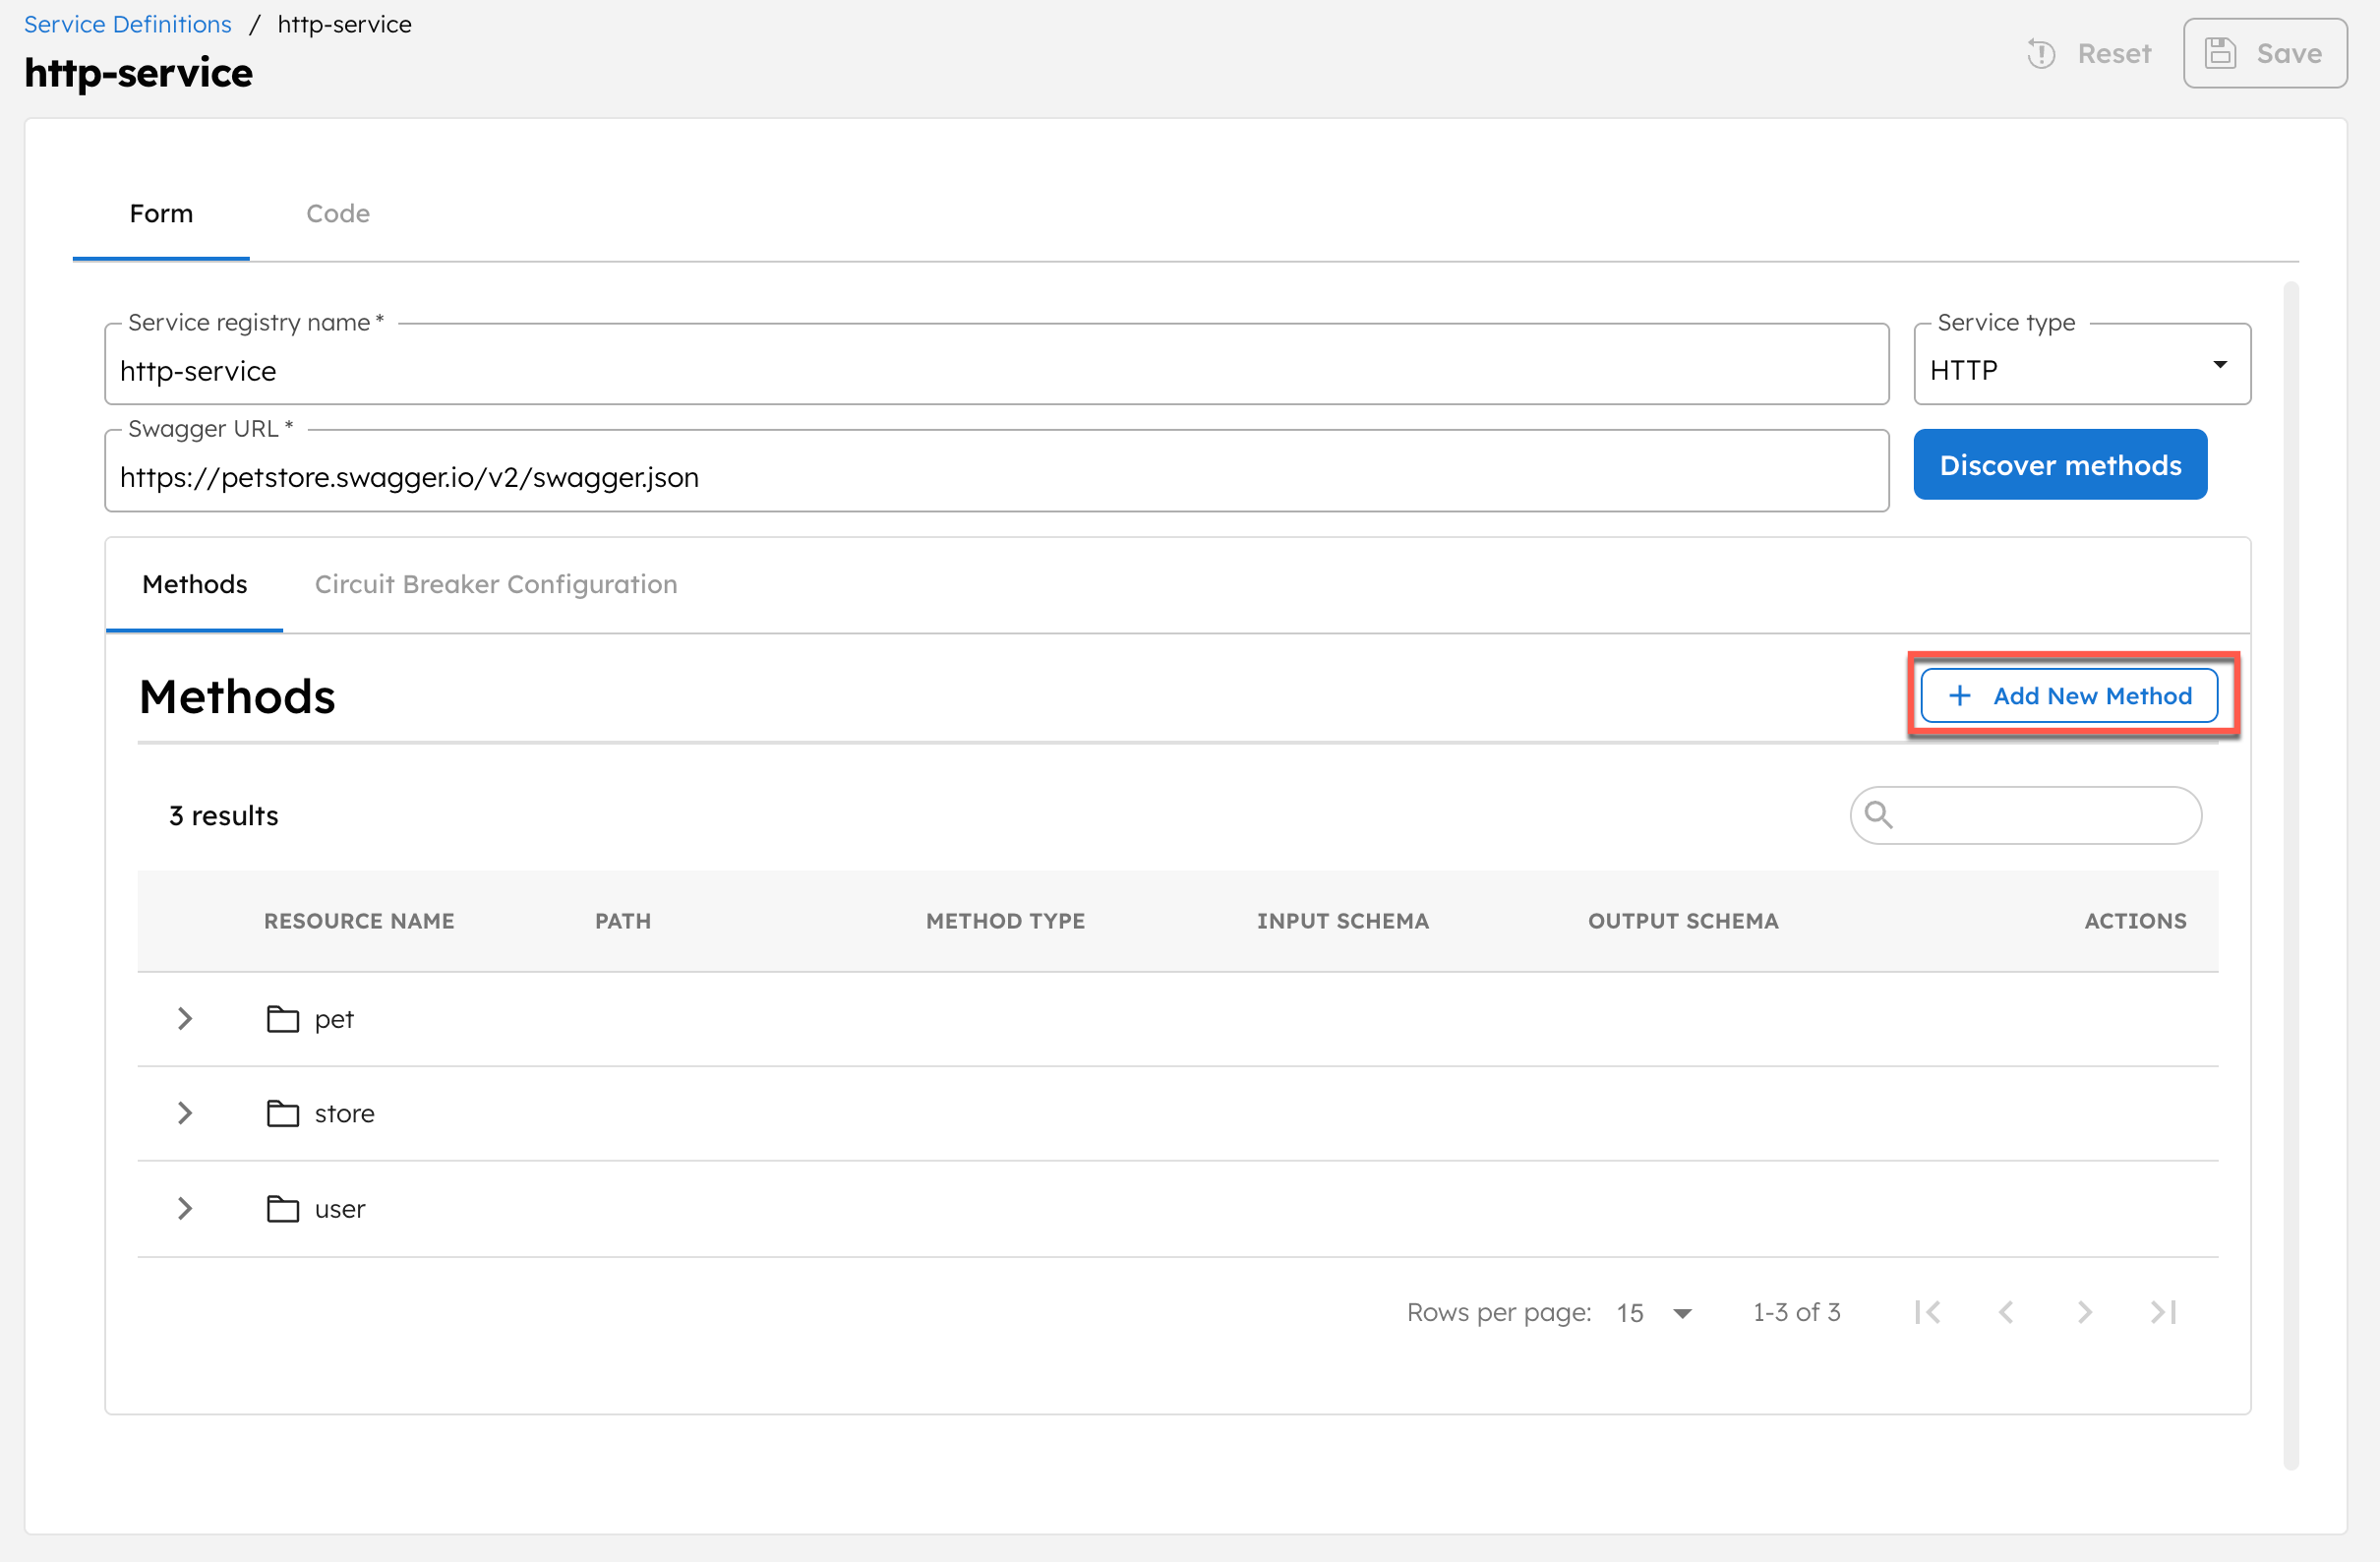Go to last page of results
The height and width of the screenshot is (1562, 2380).
pos(2163,1312)
